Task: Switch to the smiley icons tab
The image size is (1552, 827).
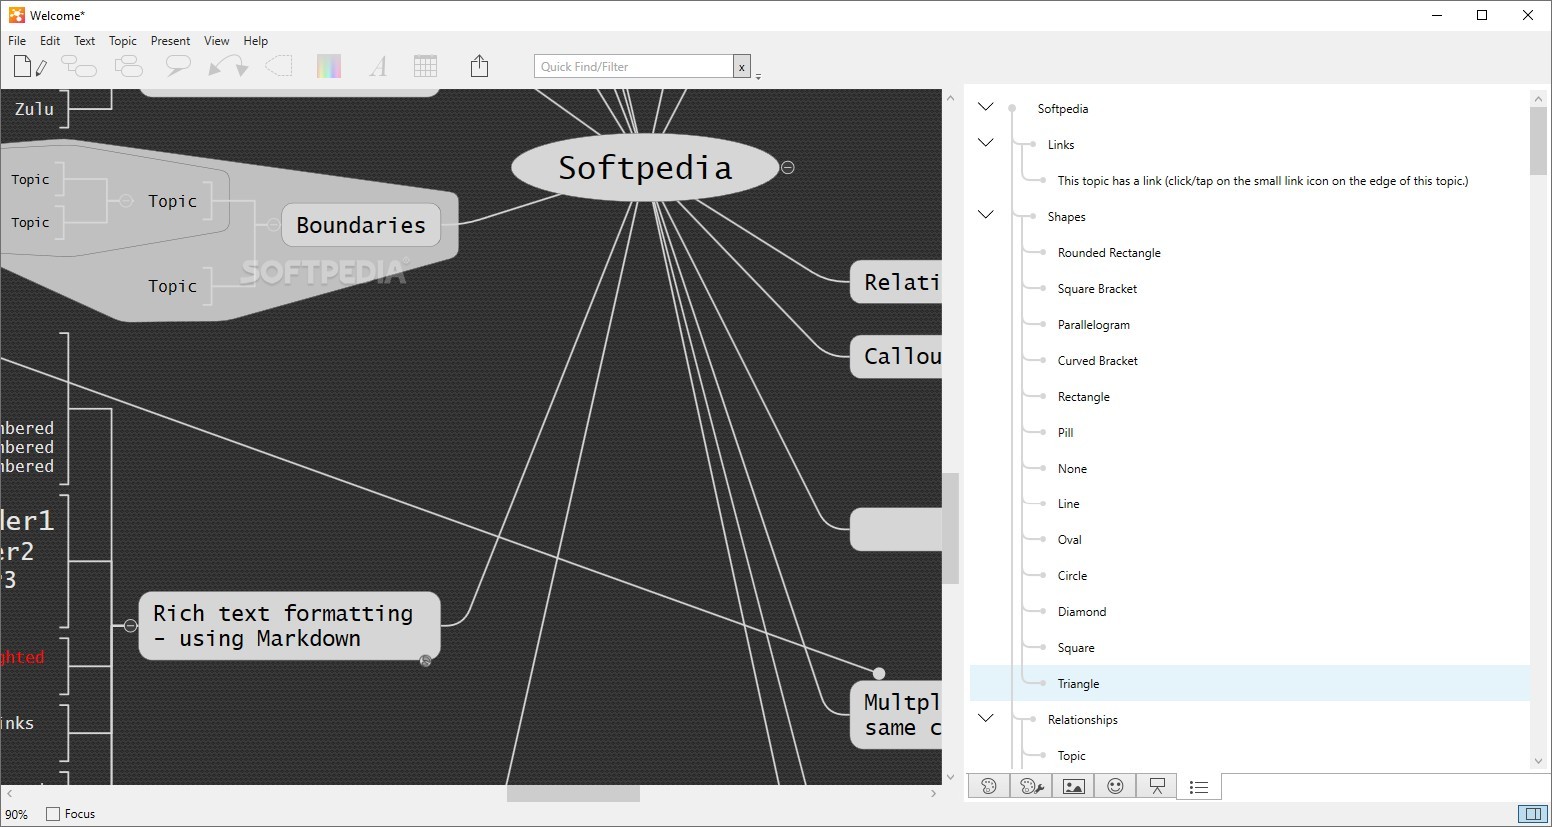Action: click(1115, 787)
